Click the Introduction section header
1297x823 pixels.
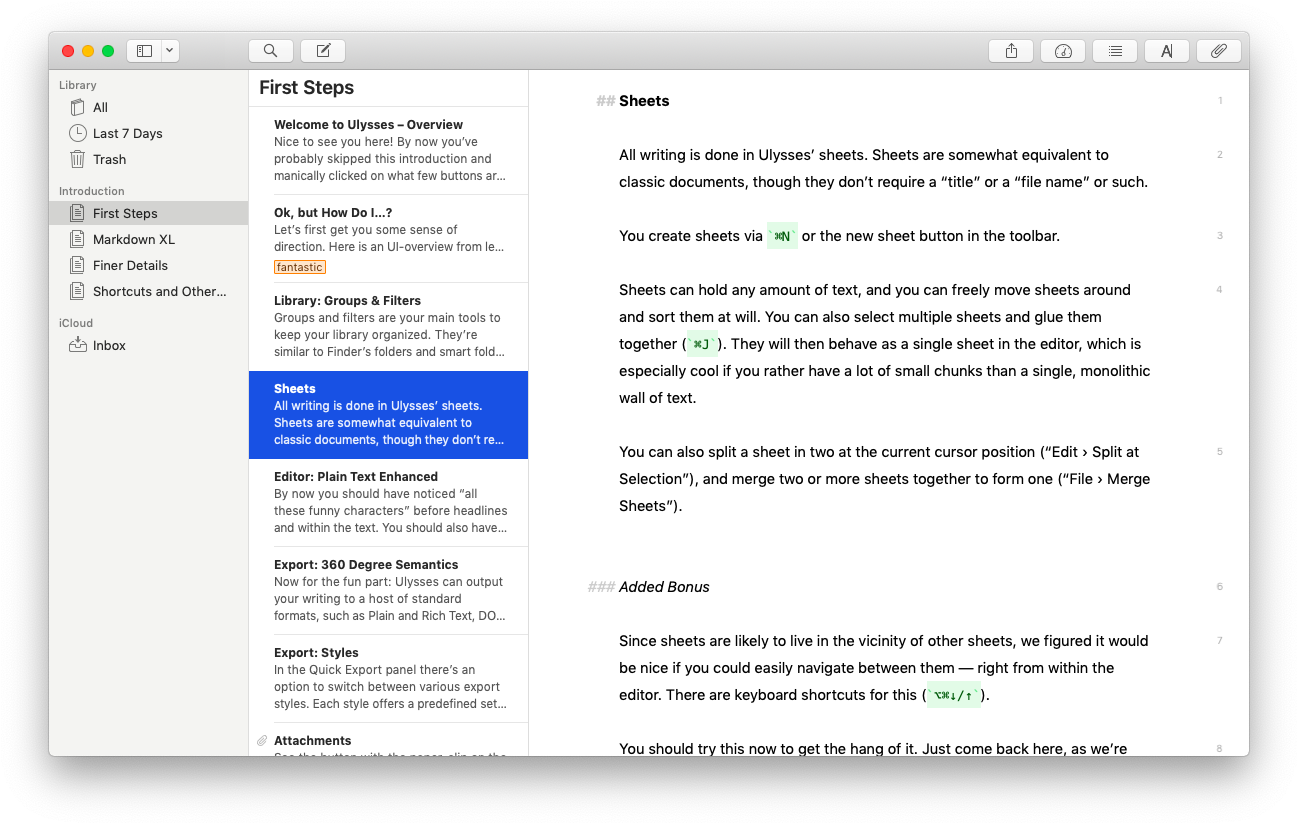click(91, 191)
